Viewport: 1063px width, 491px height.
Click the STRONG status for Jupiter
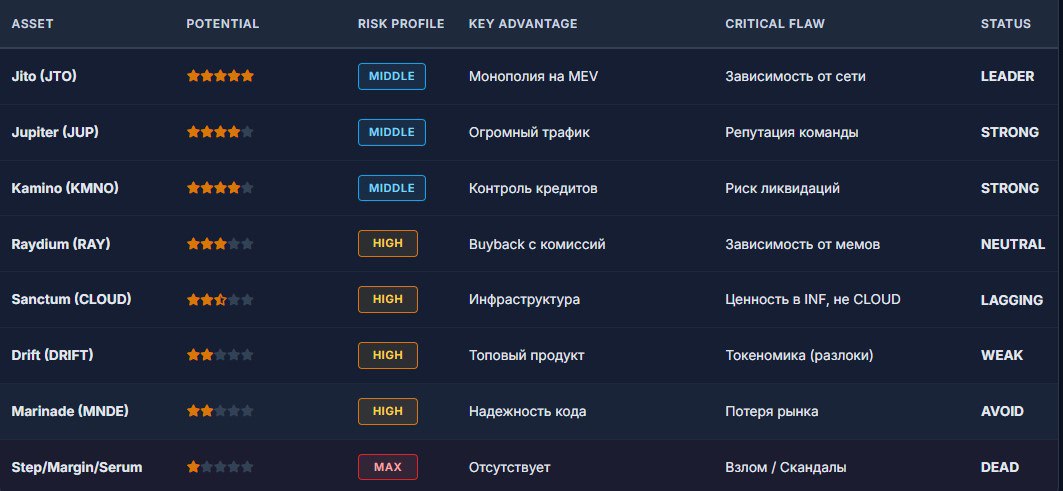(1009, 132)
